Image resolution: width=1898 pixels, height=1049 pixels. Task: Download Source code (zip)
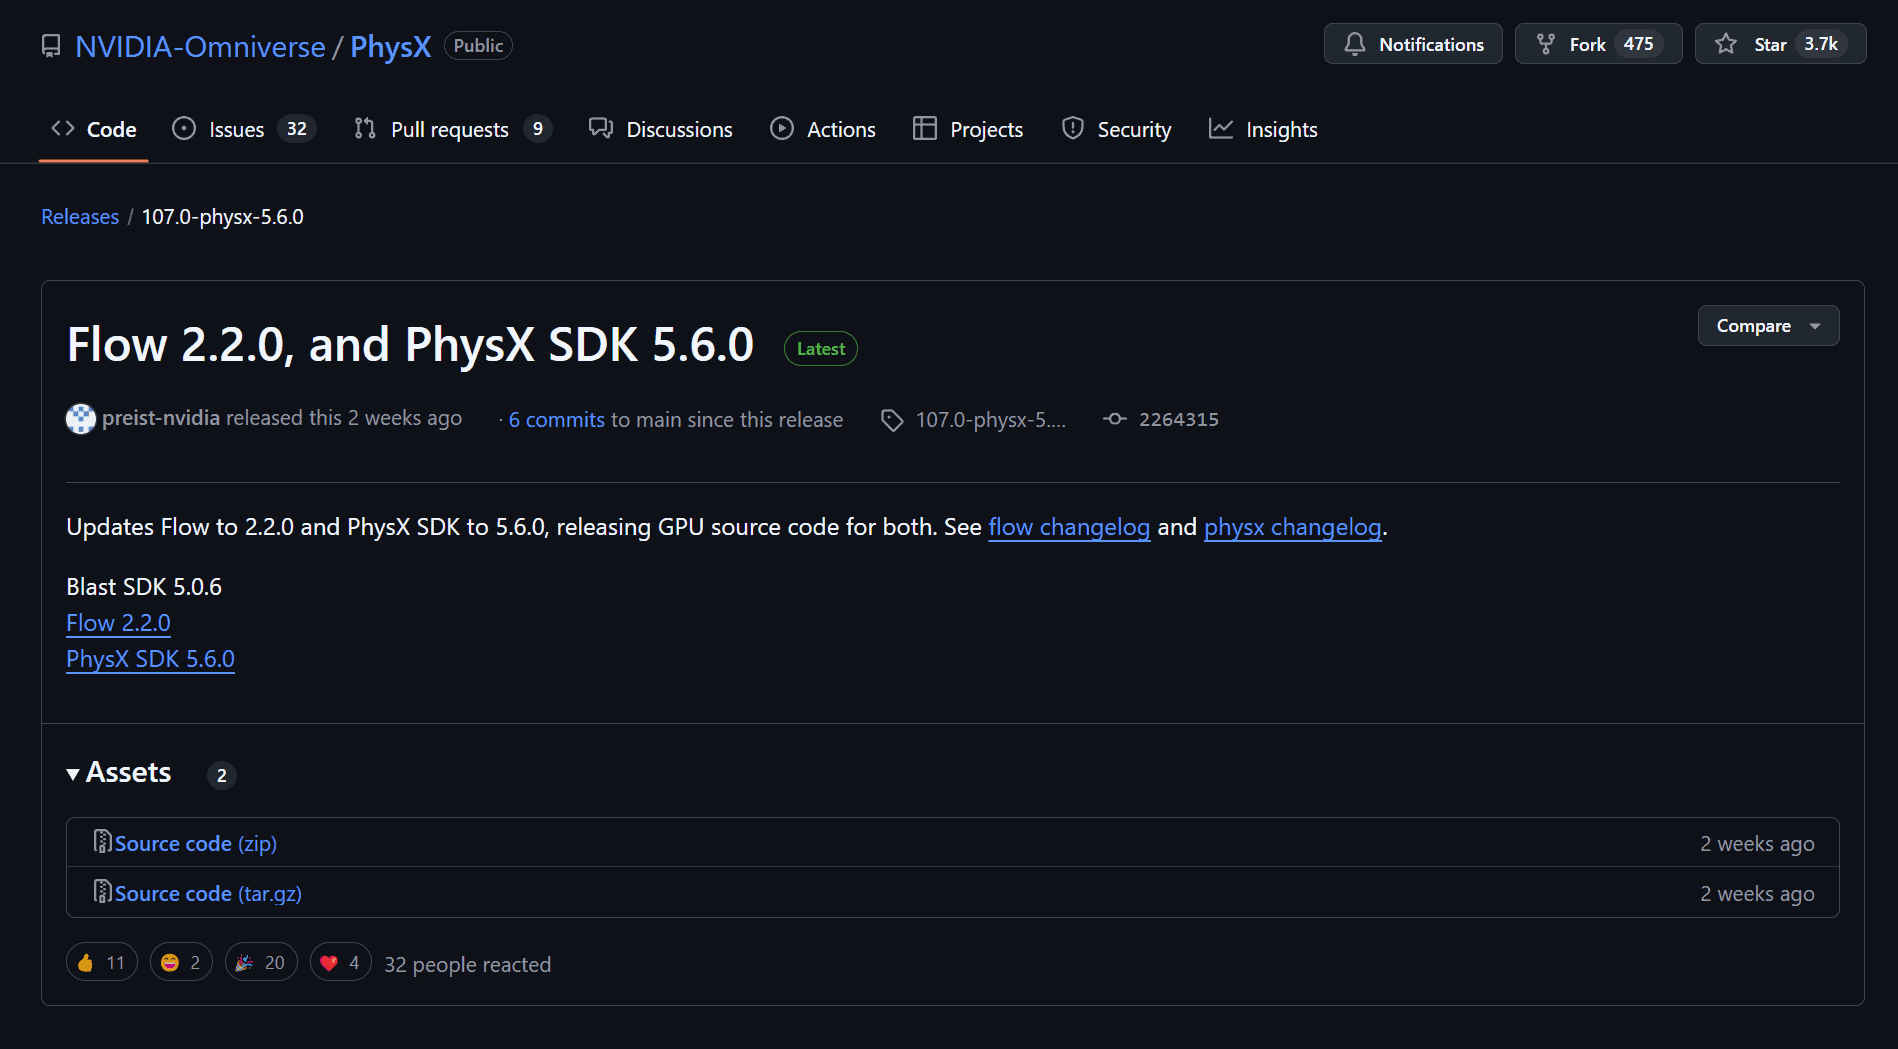195,843
